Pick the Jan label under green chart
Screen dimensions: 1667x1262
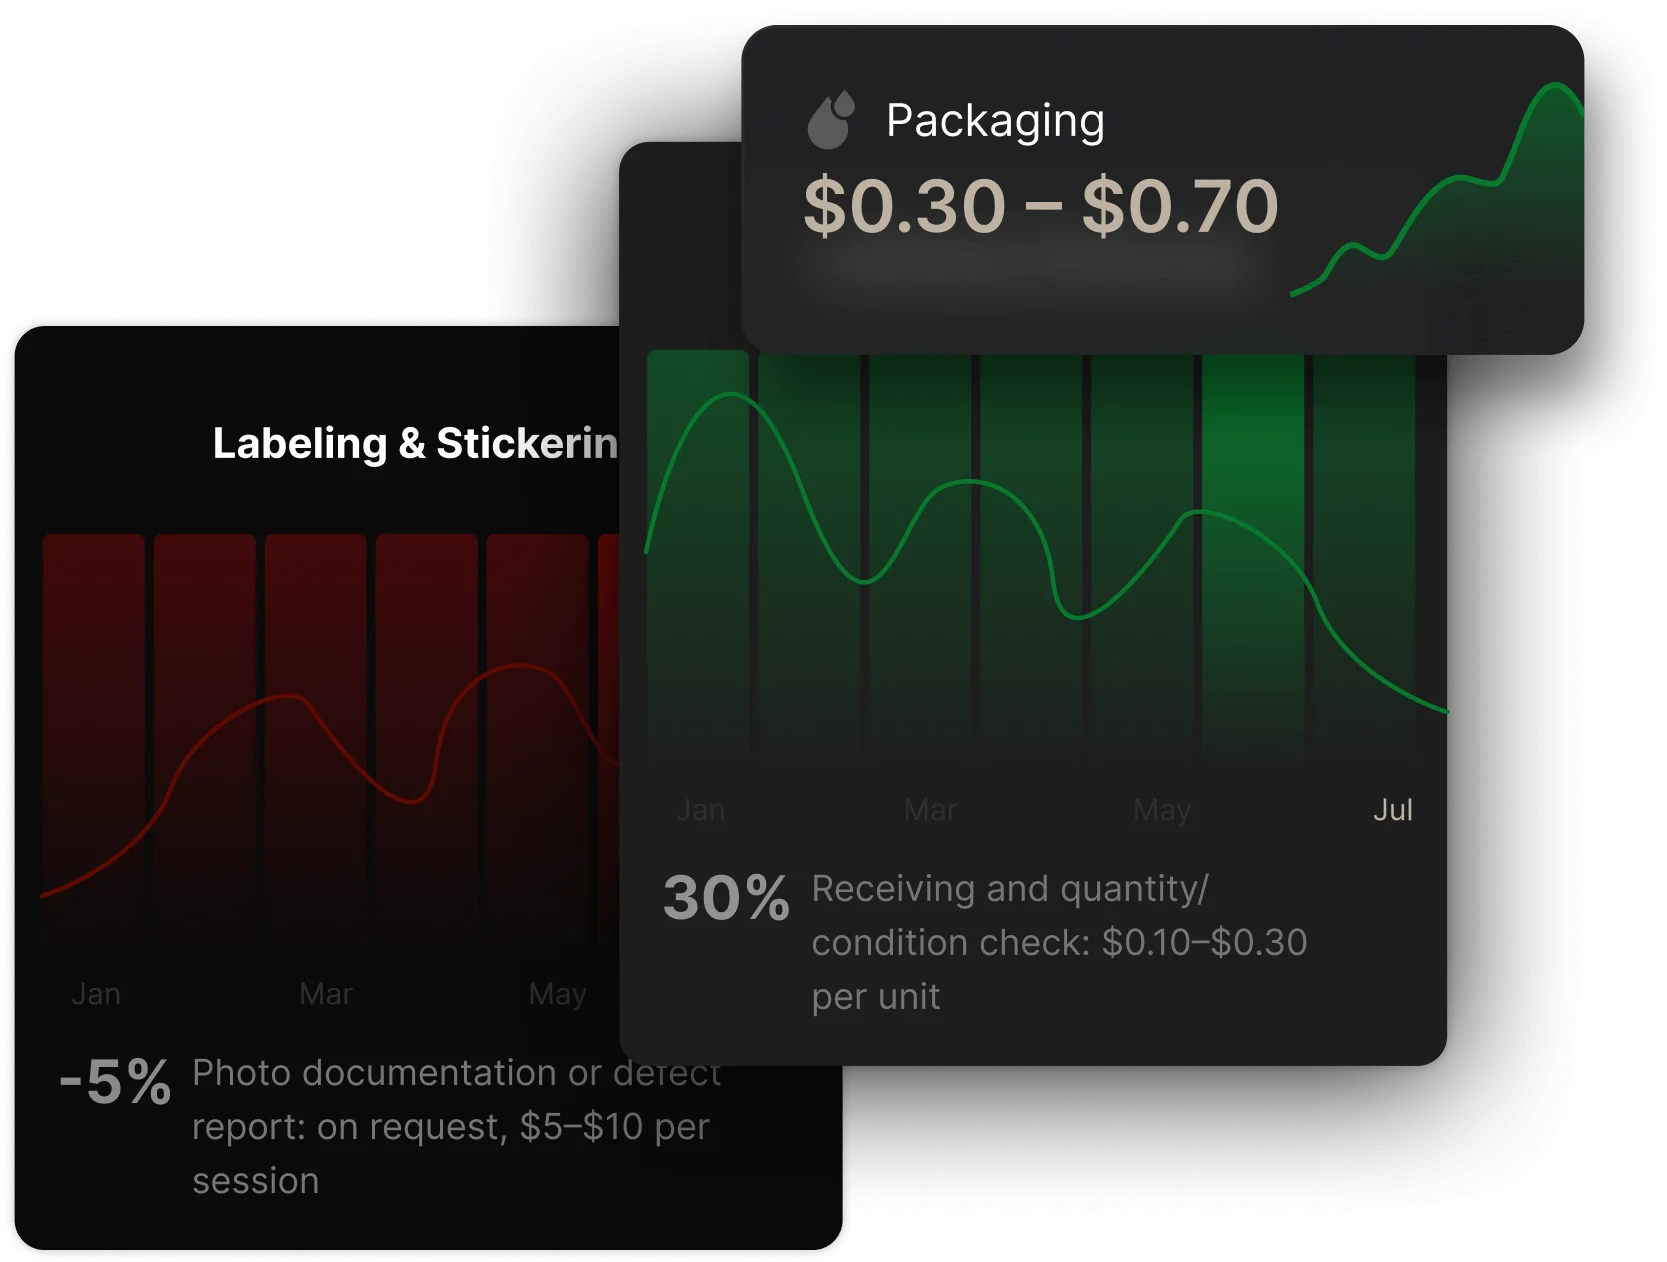coord(700,810)
